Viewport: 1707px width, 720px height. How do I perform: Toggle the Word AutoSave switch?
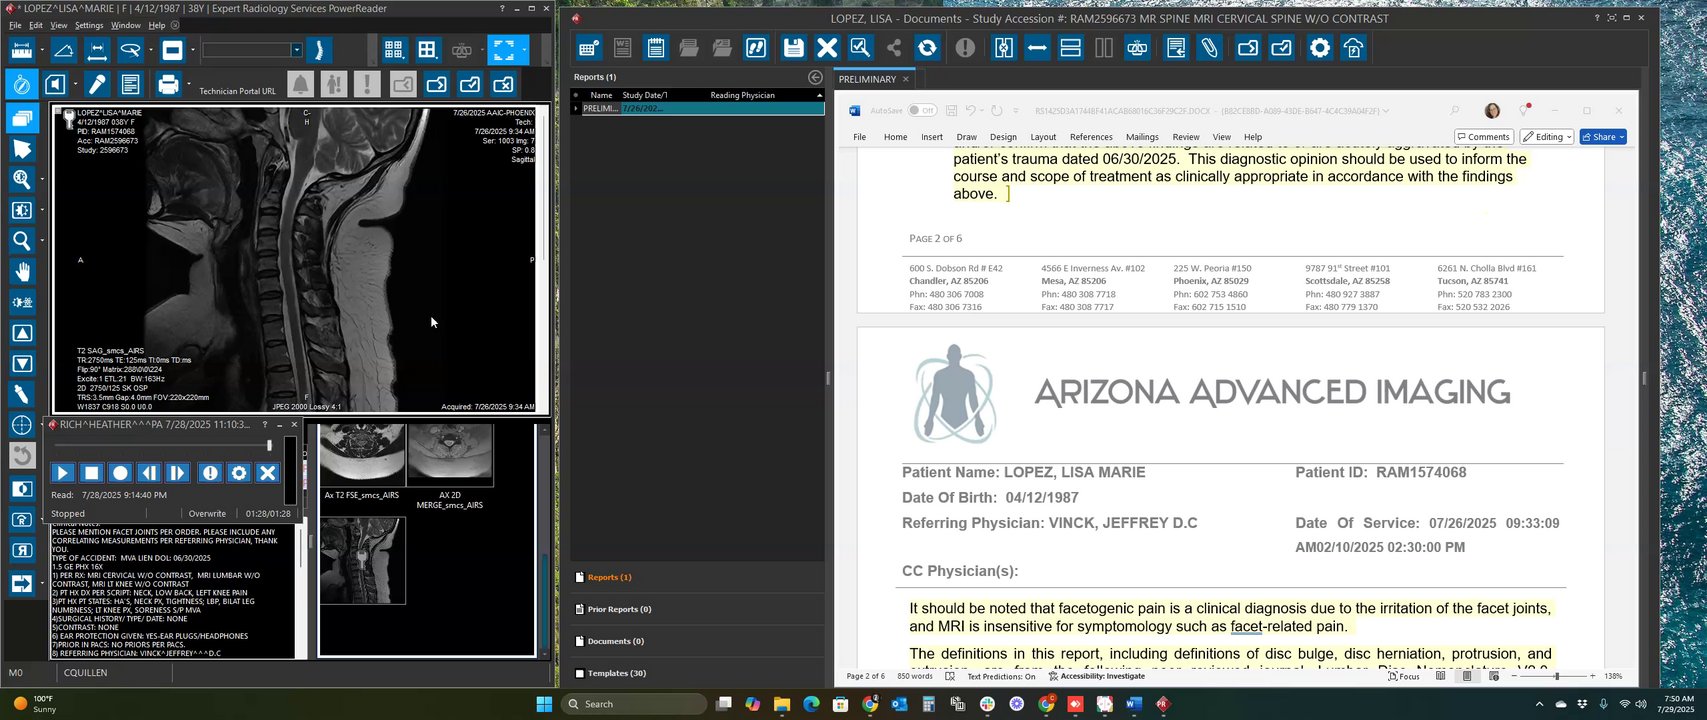pos(922,111)
